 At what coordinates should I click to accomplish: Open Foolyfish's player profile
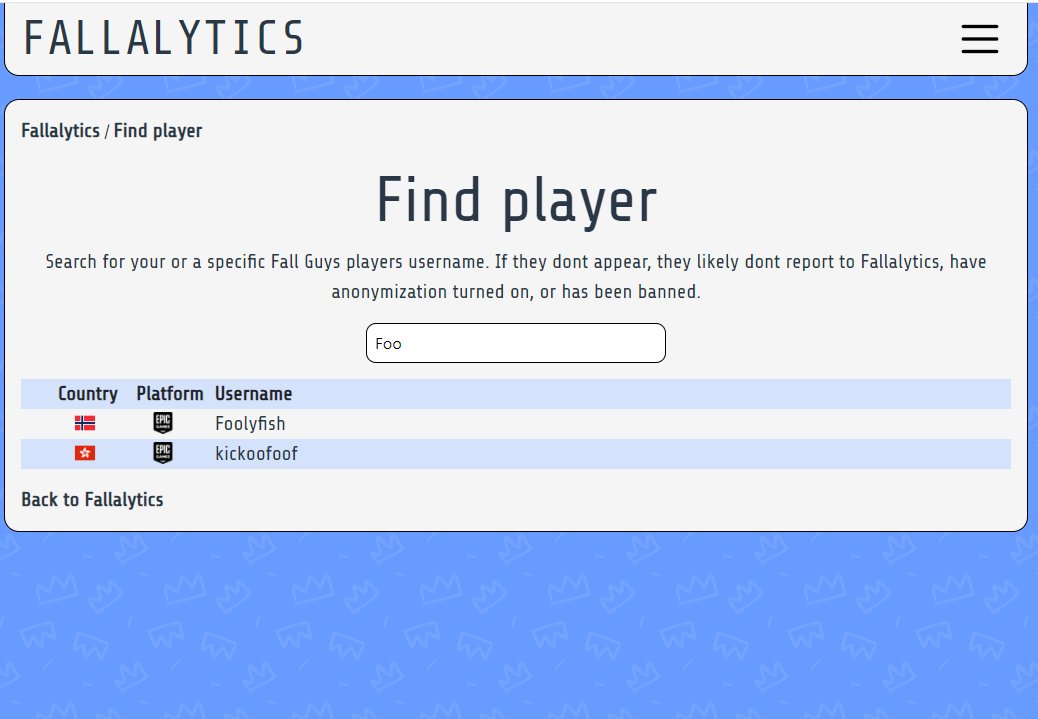point(250,422)
